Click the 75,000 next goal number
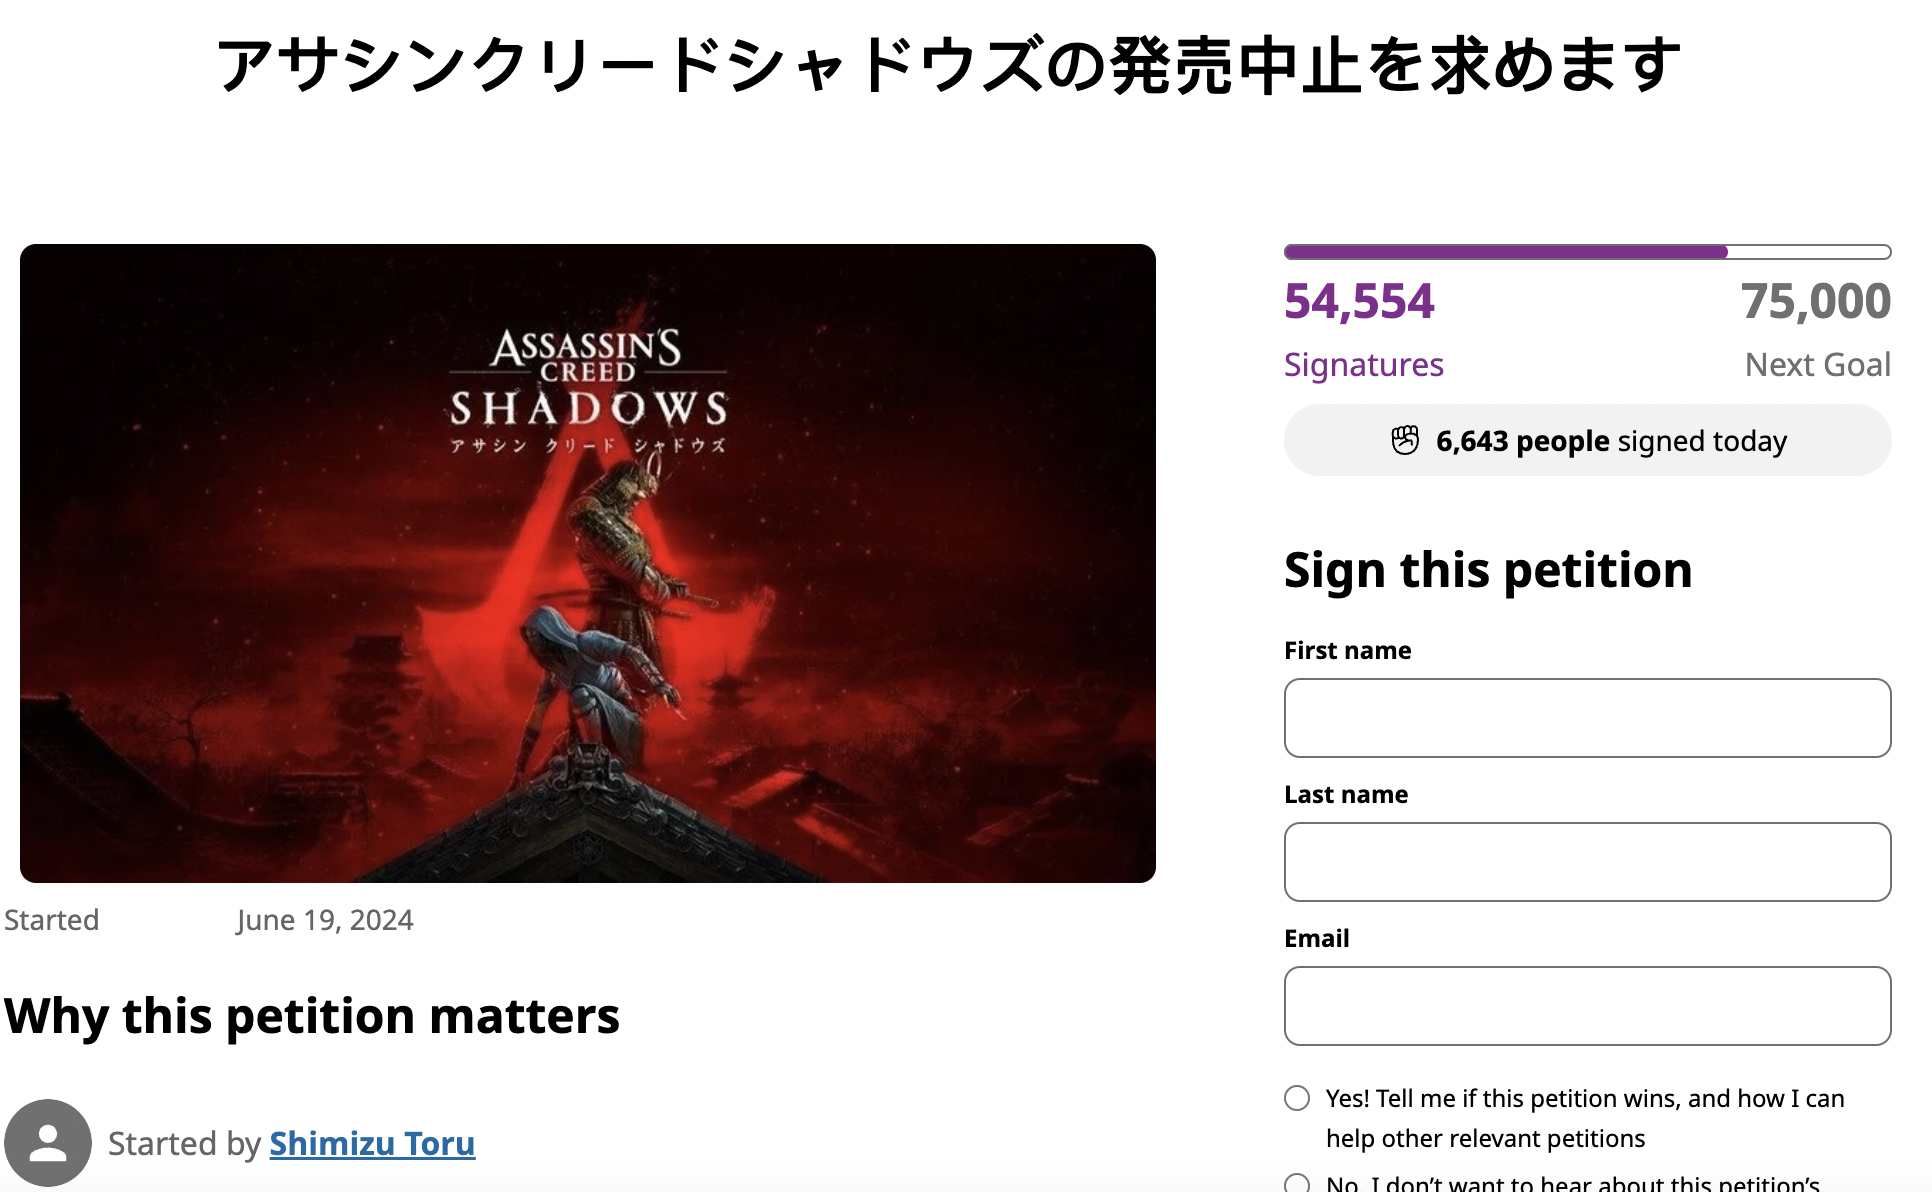 tap(1815, 301)
